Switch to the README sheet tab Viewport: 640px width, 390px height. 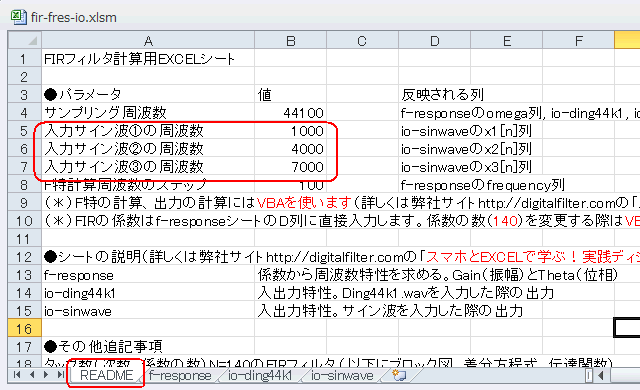point(106,375)
